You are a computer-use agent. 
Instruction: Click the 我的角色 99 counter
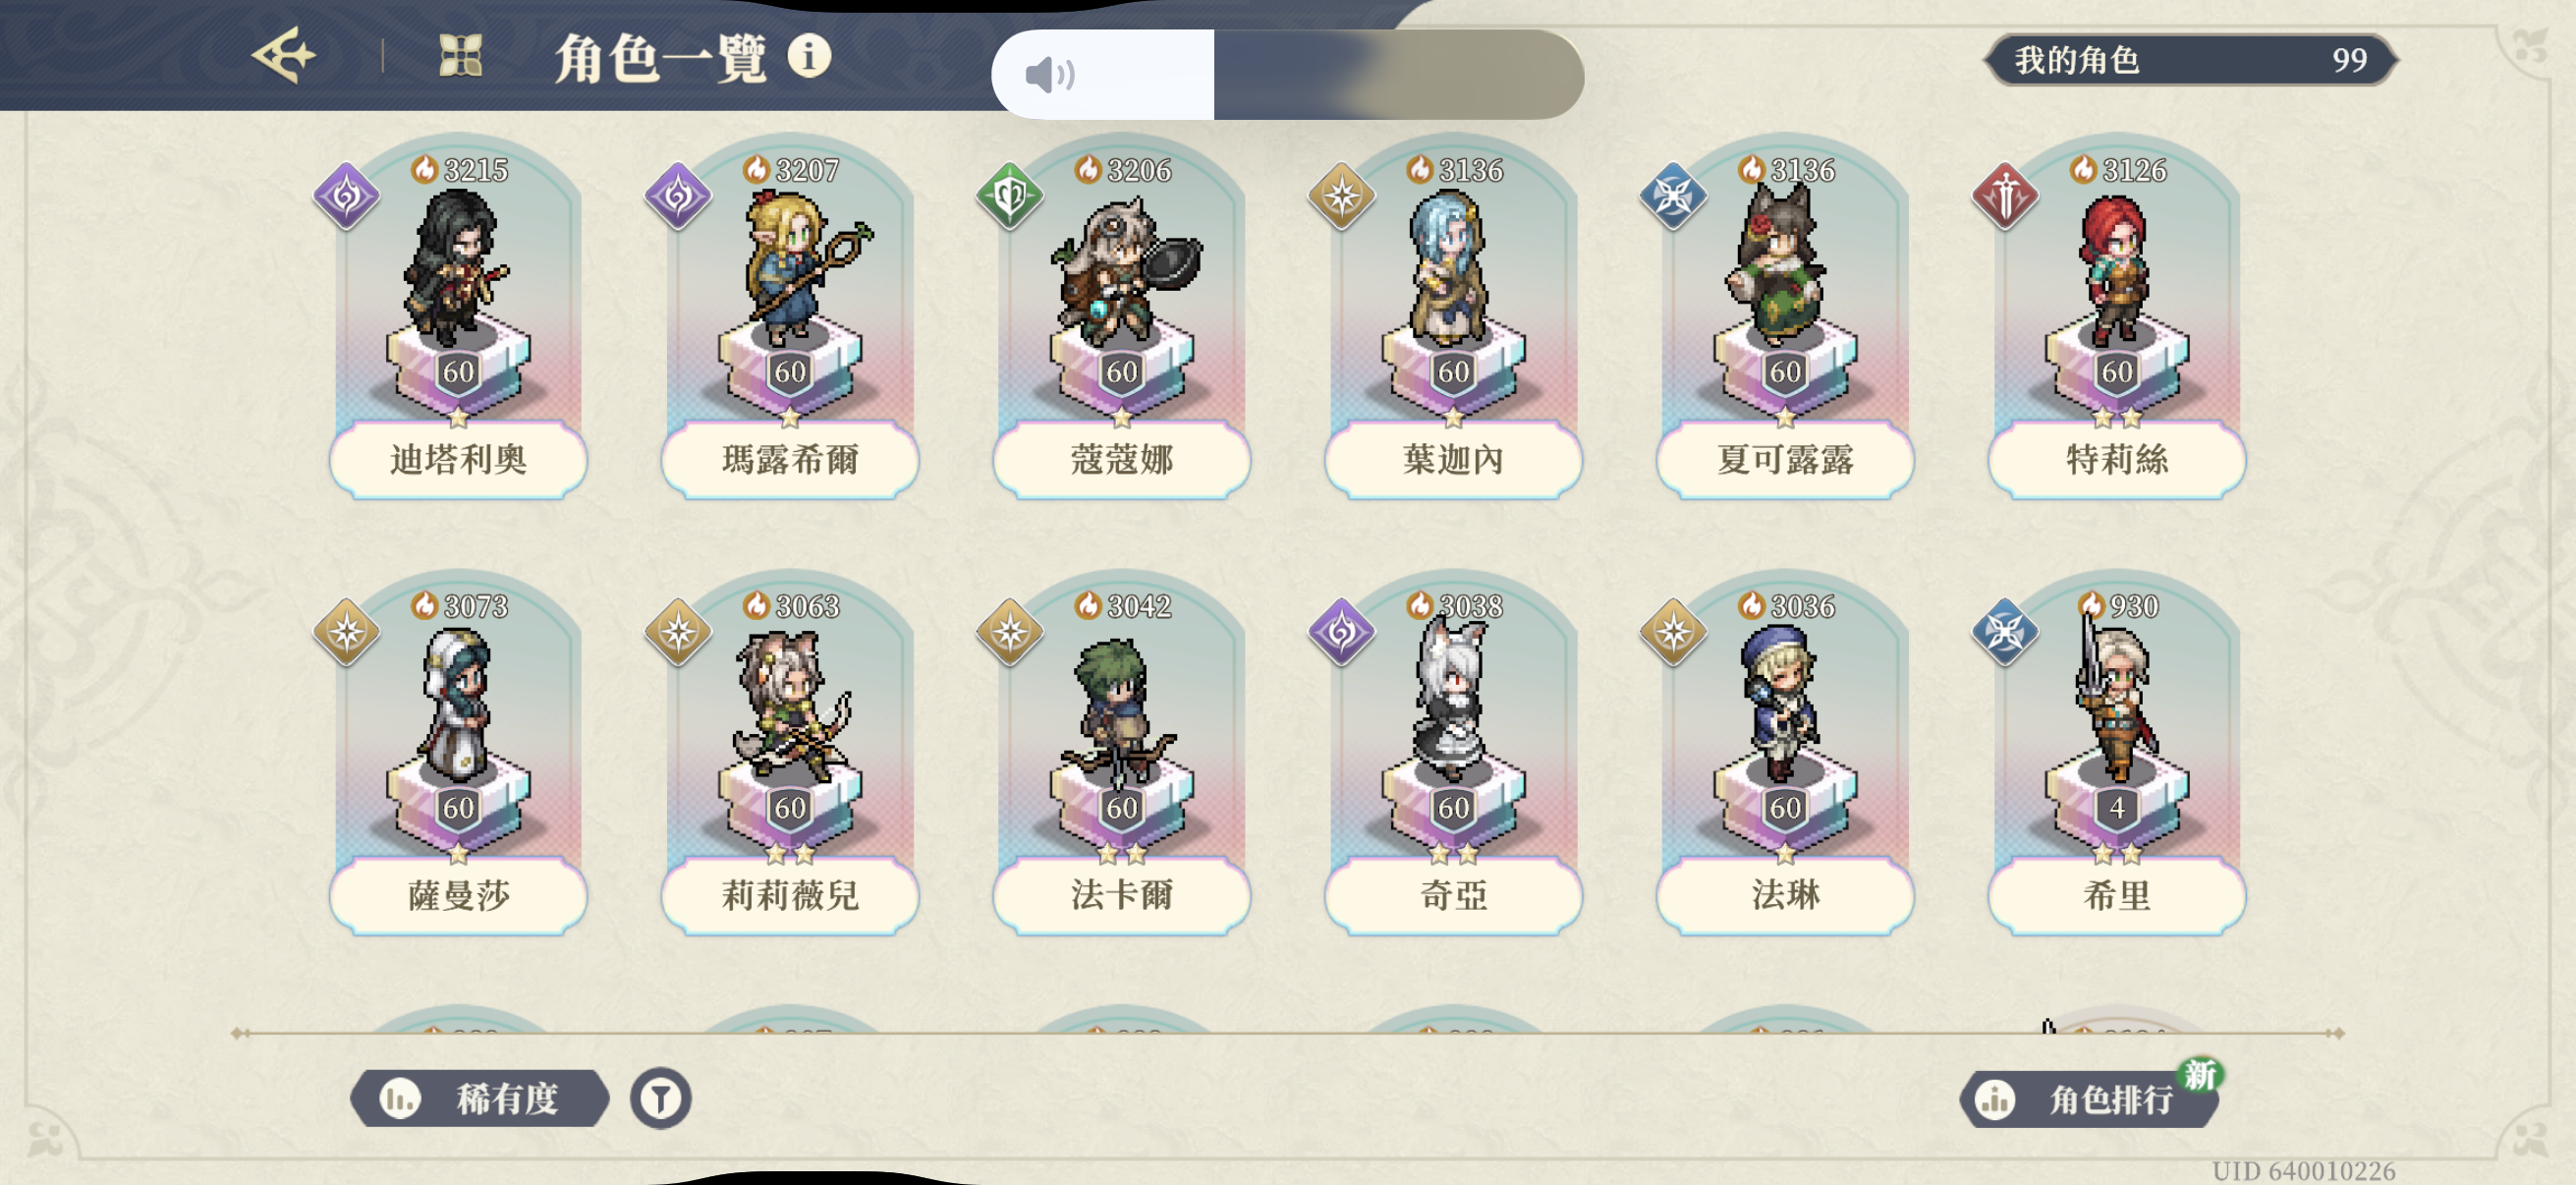point(2190,60)
